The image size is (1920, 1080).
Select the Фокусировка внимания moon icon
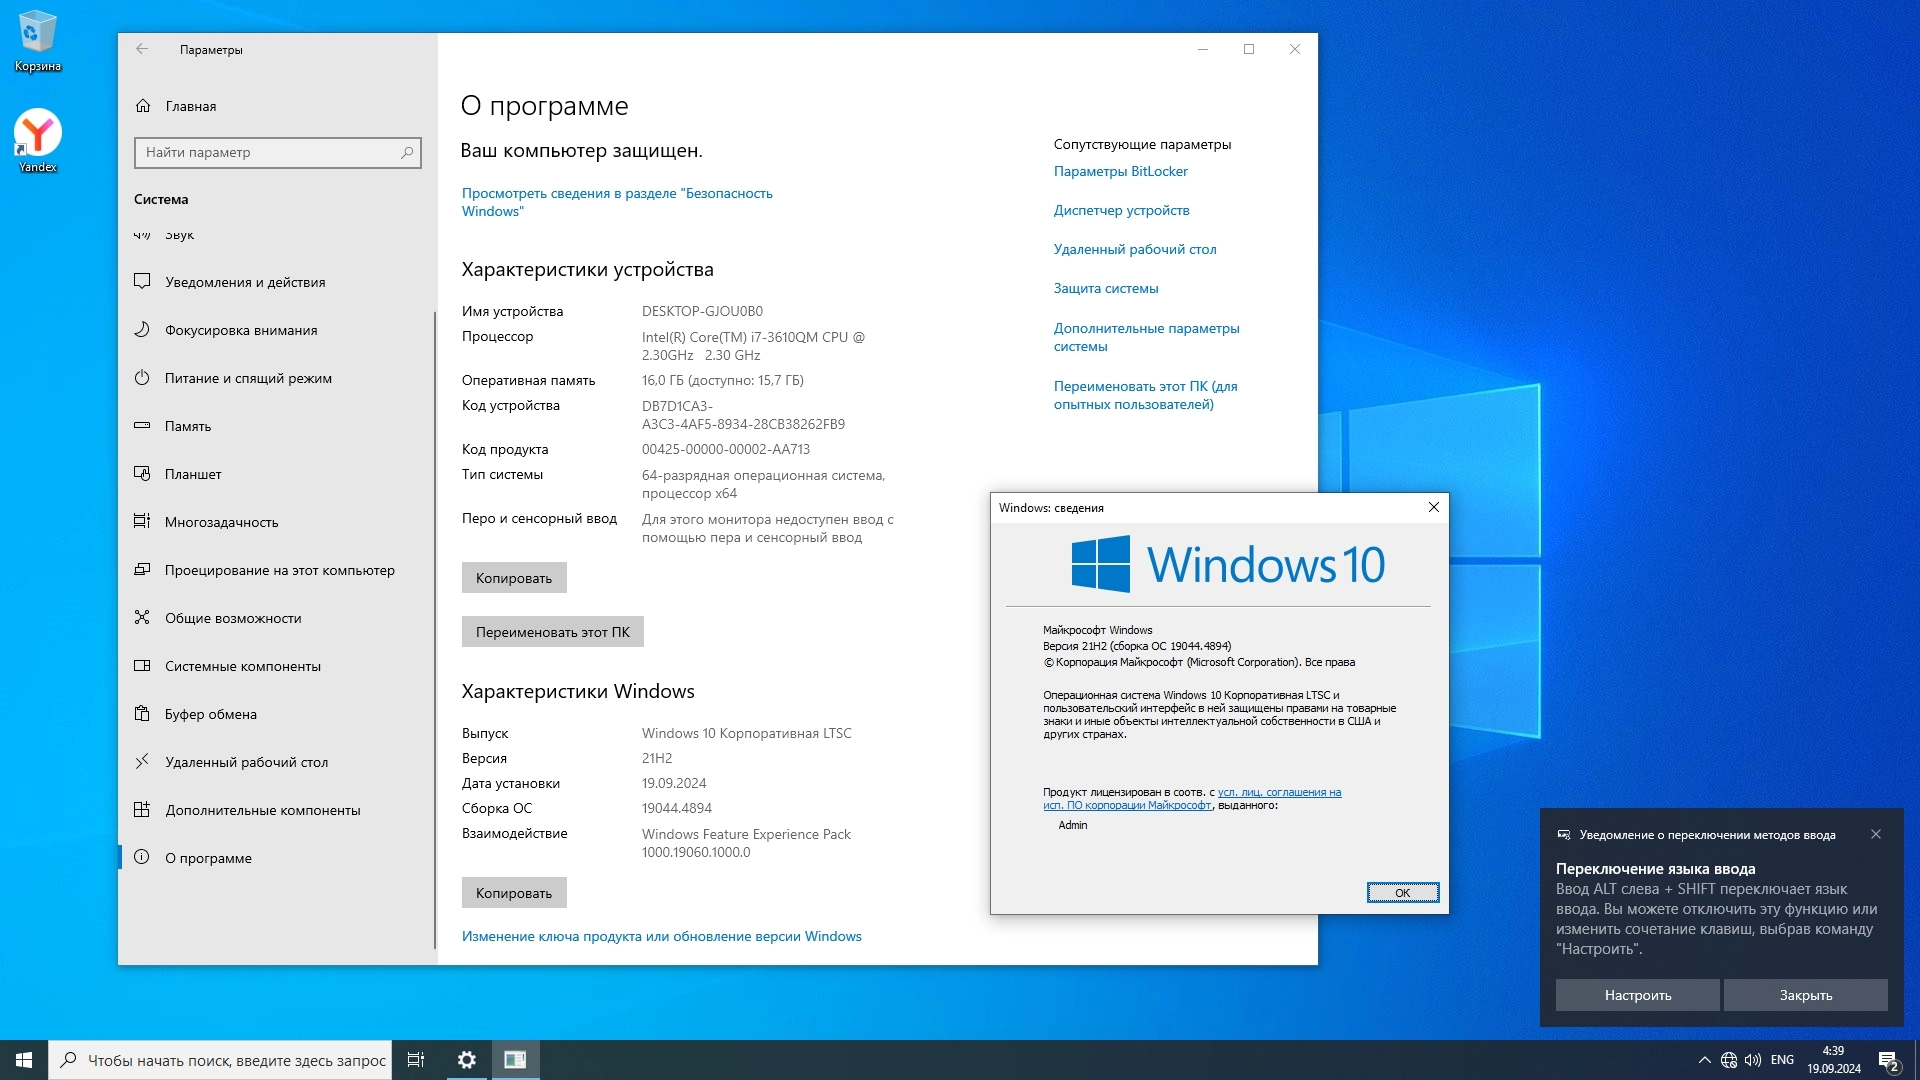tap(142, 330)
